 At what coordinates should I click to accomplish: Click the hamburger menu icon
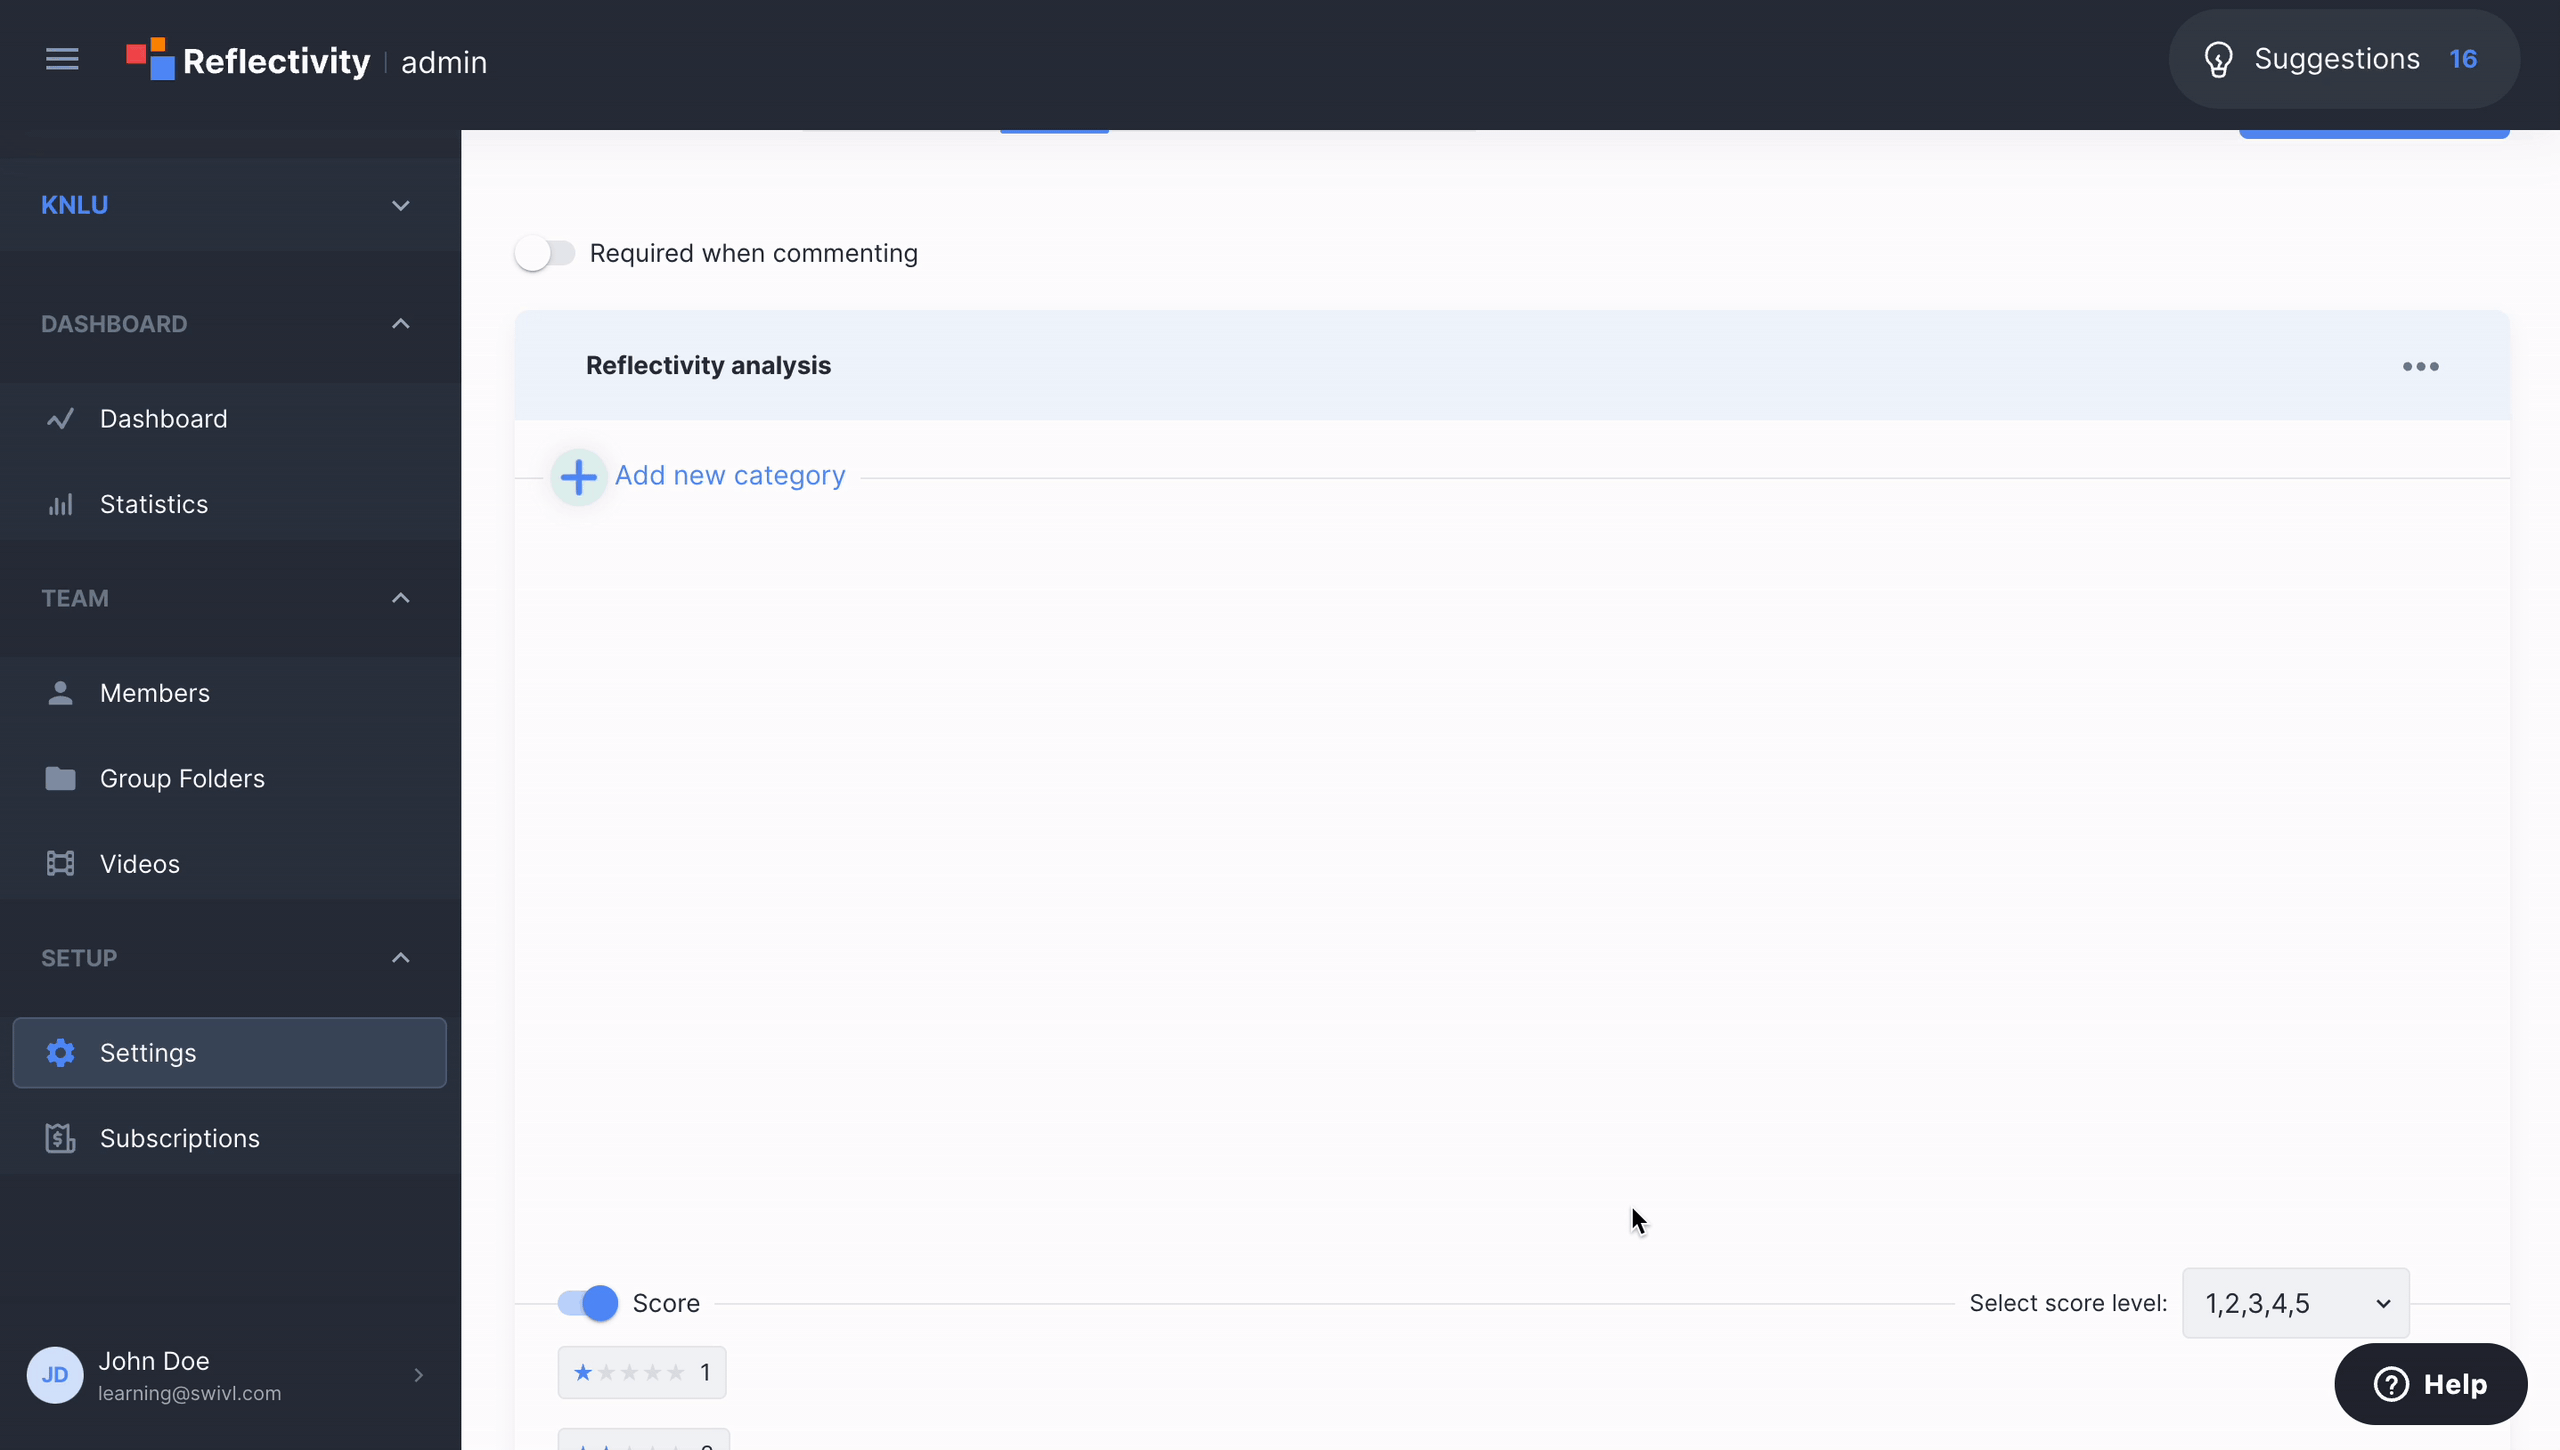coord(60,58)
